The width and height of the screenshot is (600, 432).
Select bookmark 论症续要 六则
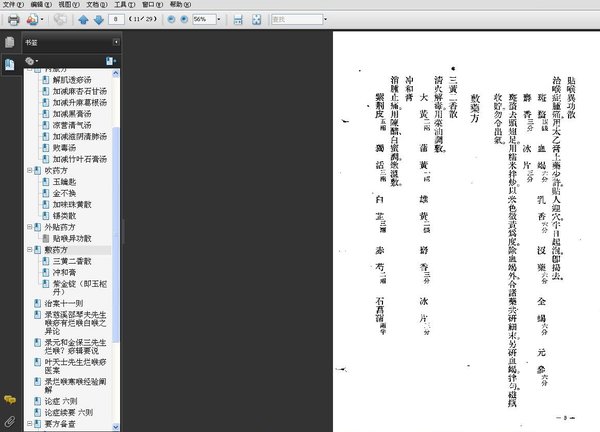[x=68, y=412]
